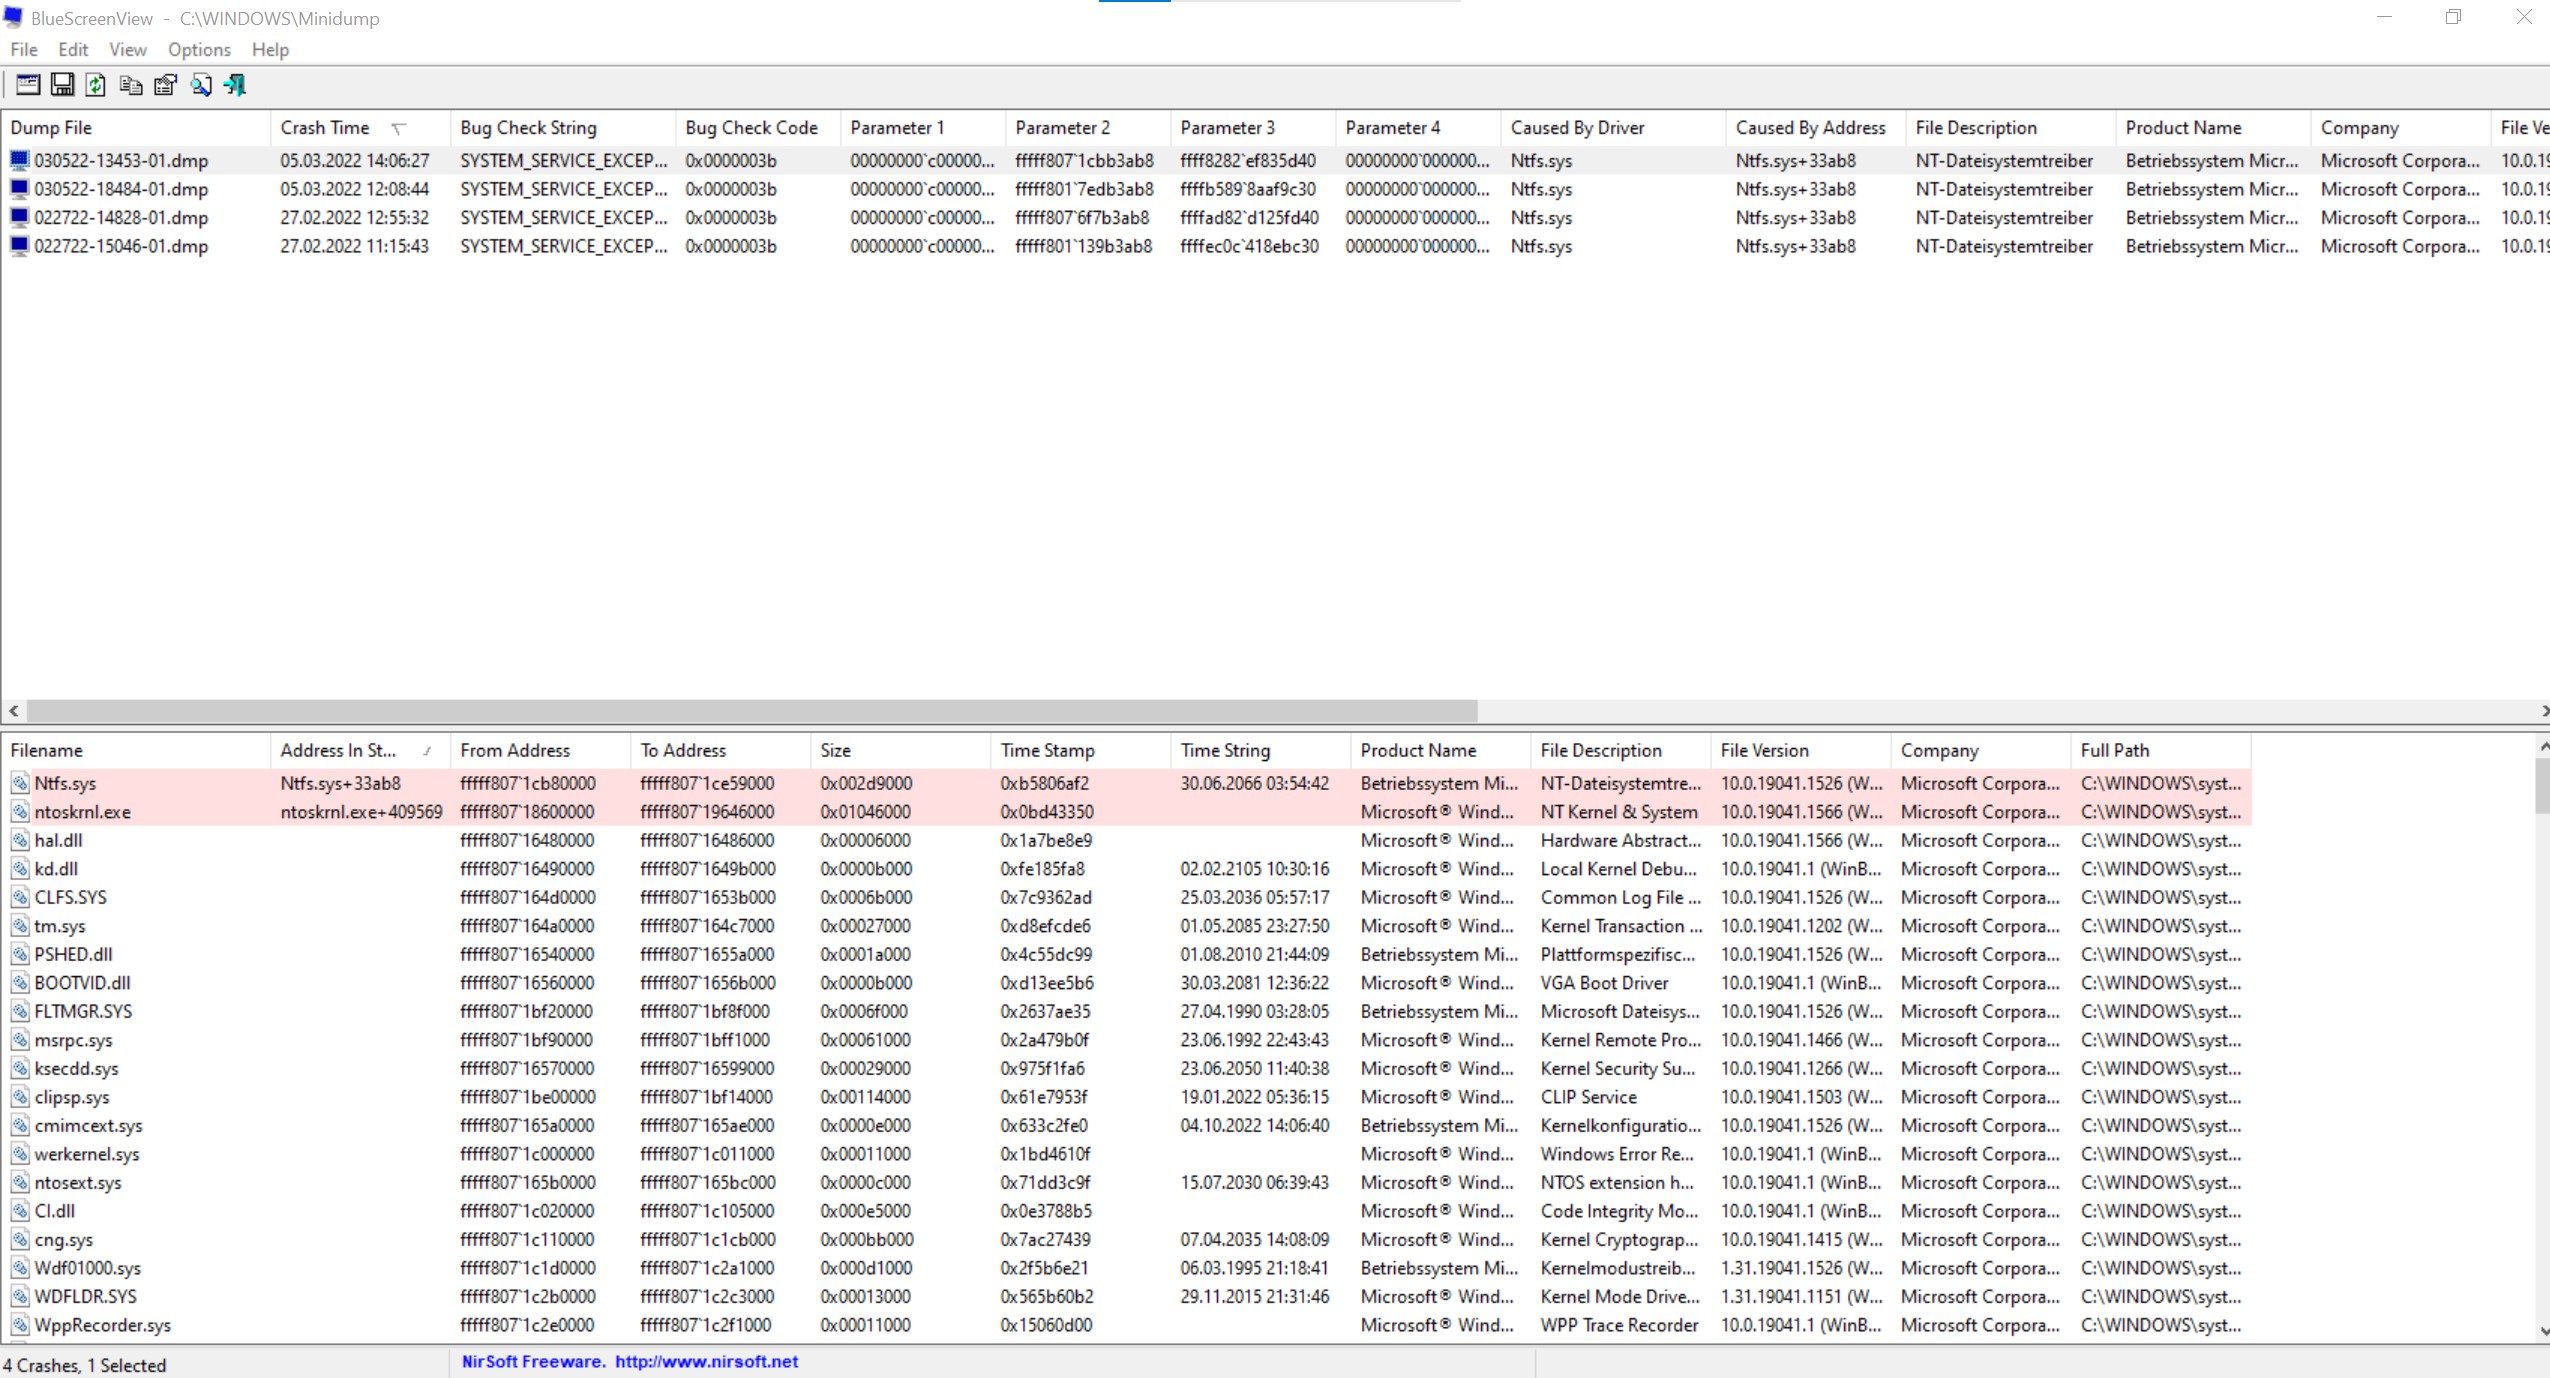Sort by Bug Check String column header
Image resolution: width=2550 pixels, height=1378 pixels.
tap(528, 127)
